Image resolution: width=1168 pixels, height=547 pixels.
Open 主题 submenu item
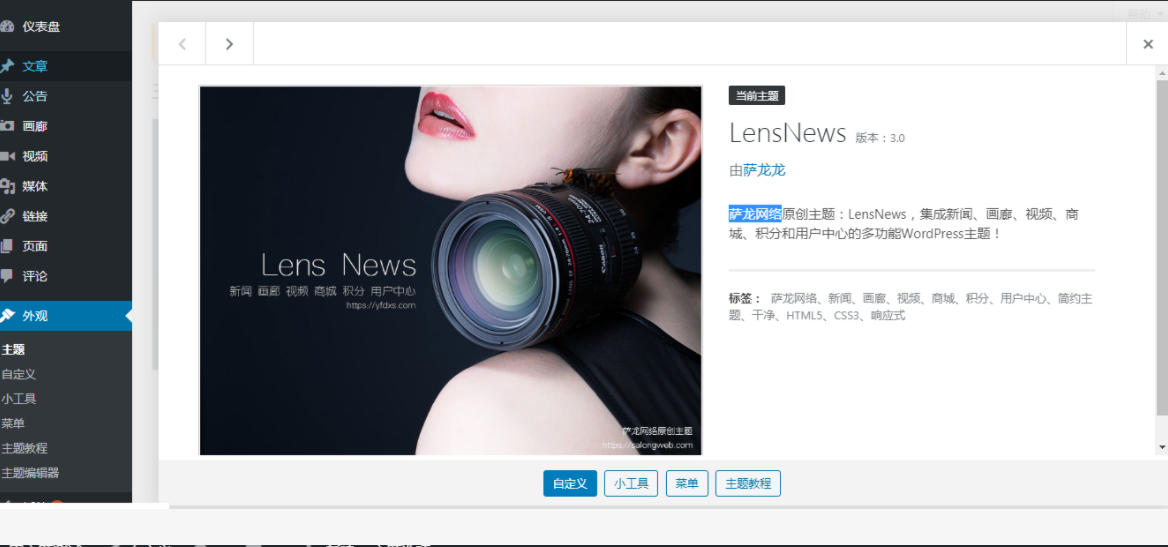tap(13, 350)
